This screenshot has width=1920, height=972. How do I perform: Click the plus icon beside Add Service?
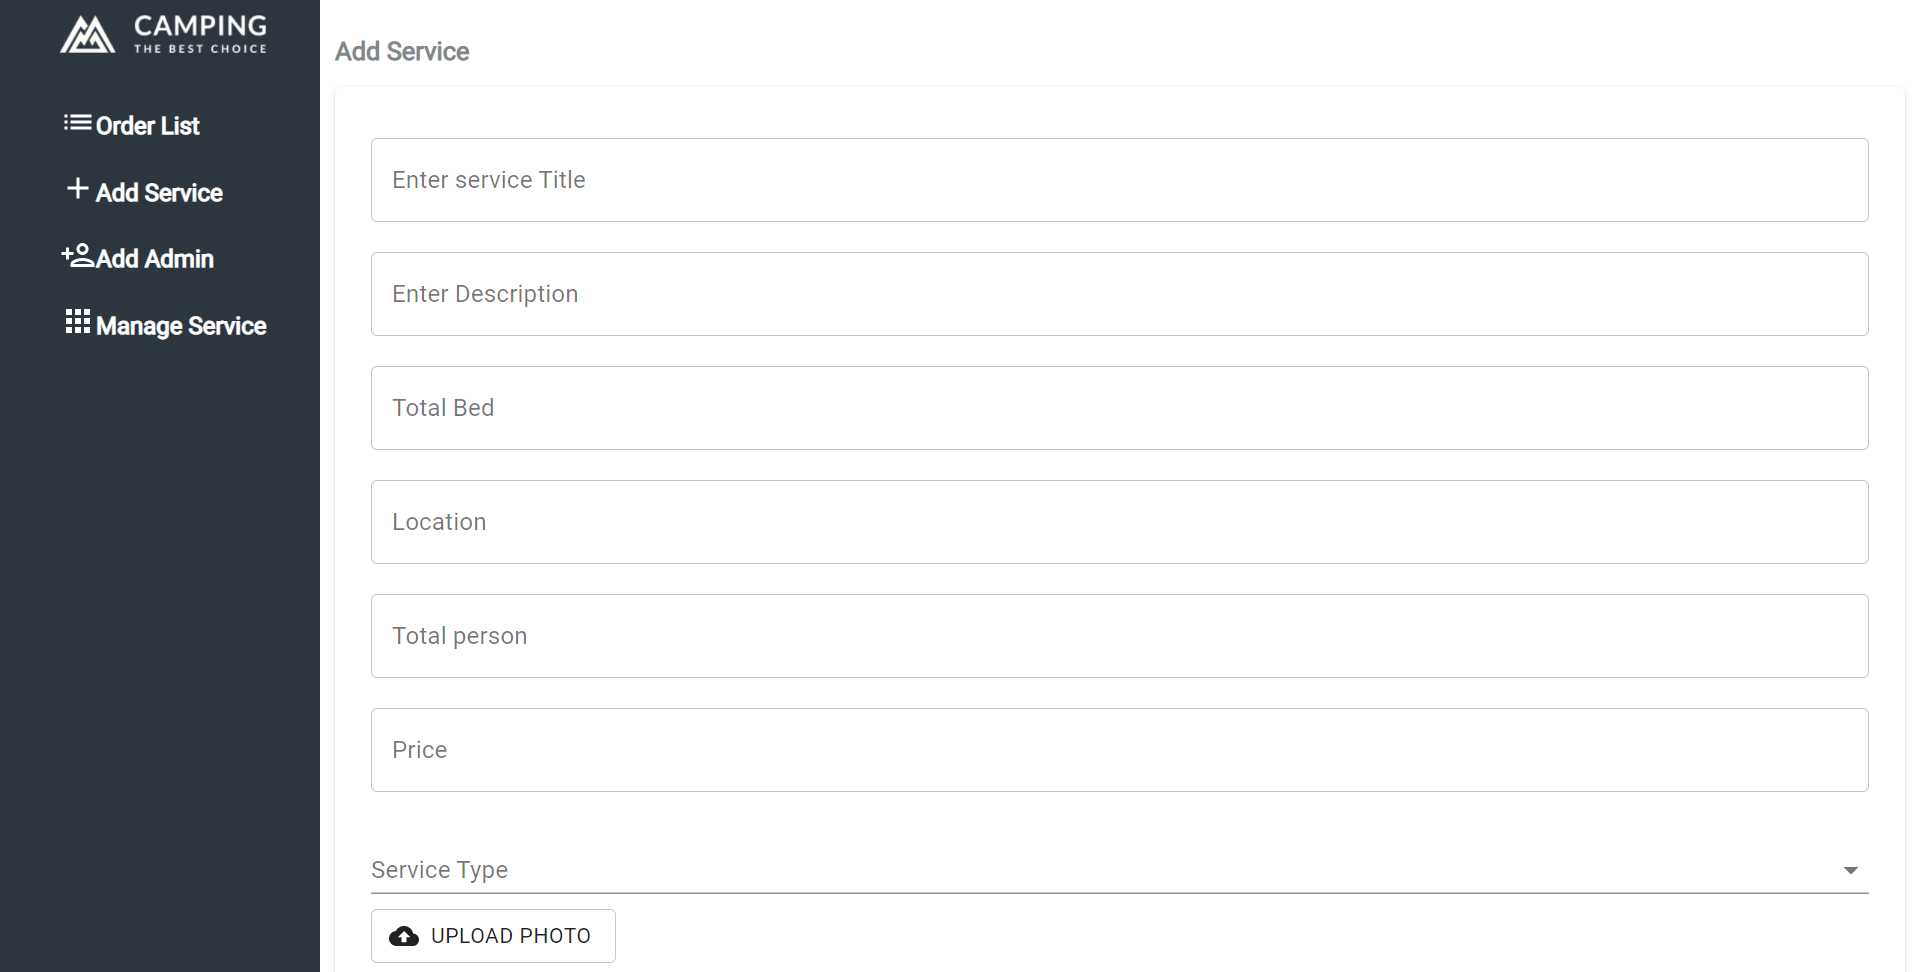pyautogui.click(x=77, y=189)
